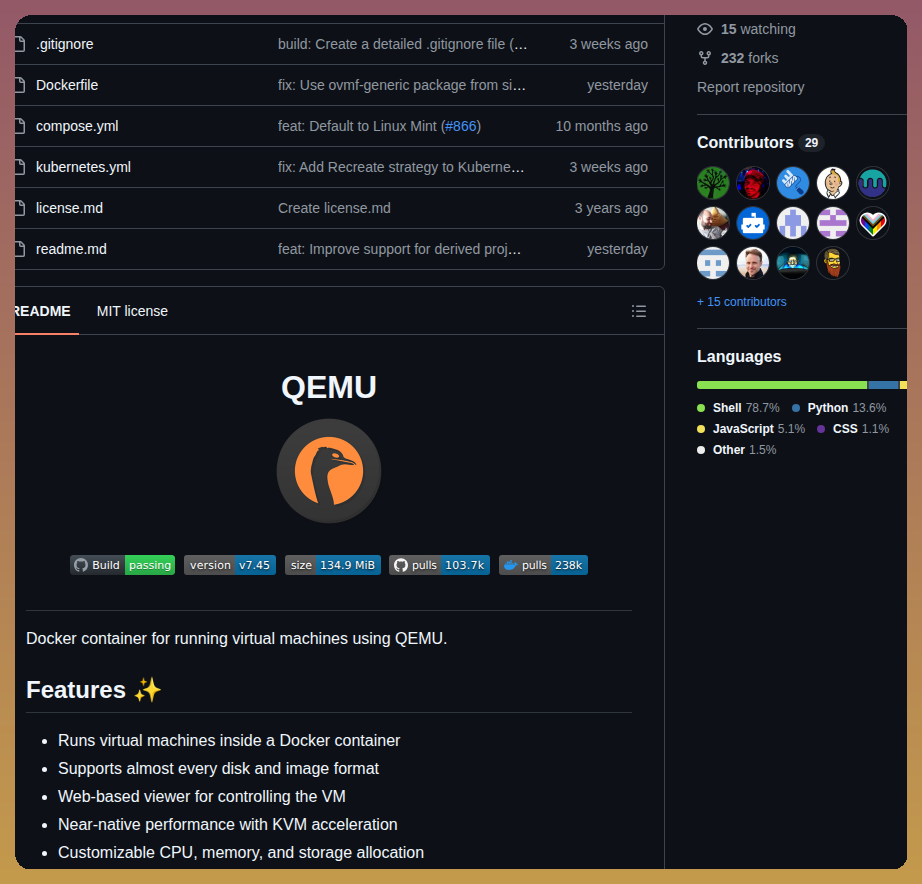Click green Shell segment of language bar
The image size is (922, 884).
[782, 386]
